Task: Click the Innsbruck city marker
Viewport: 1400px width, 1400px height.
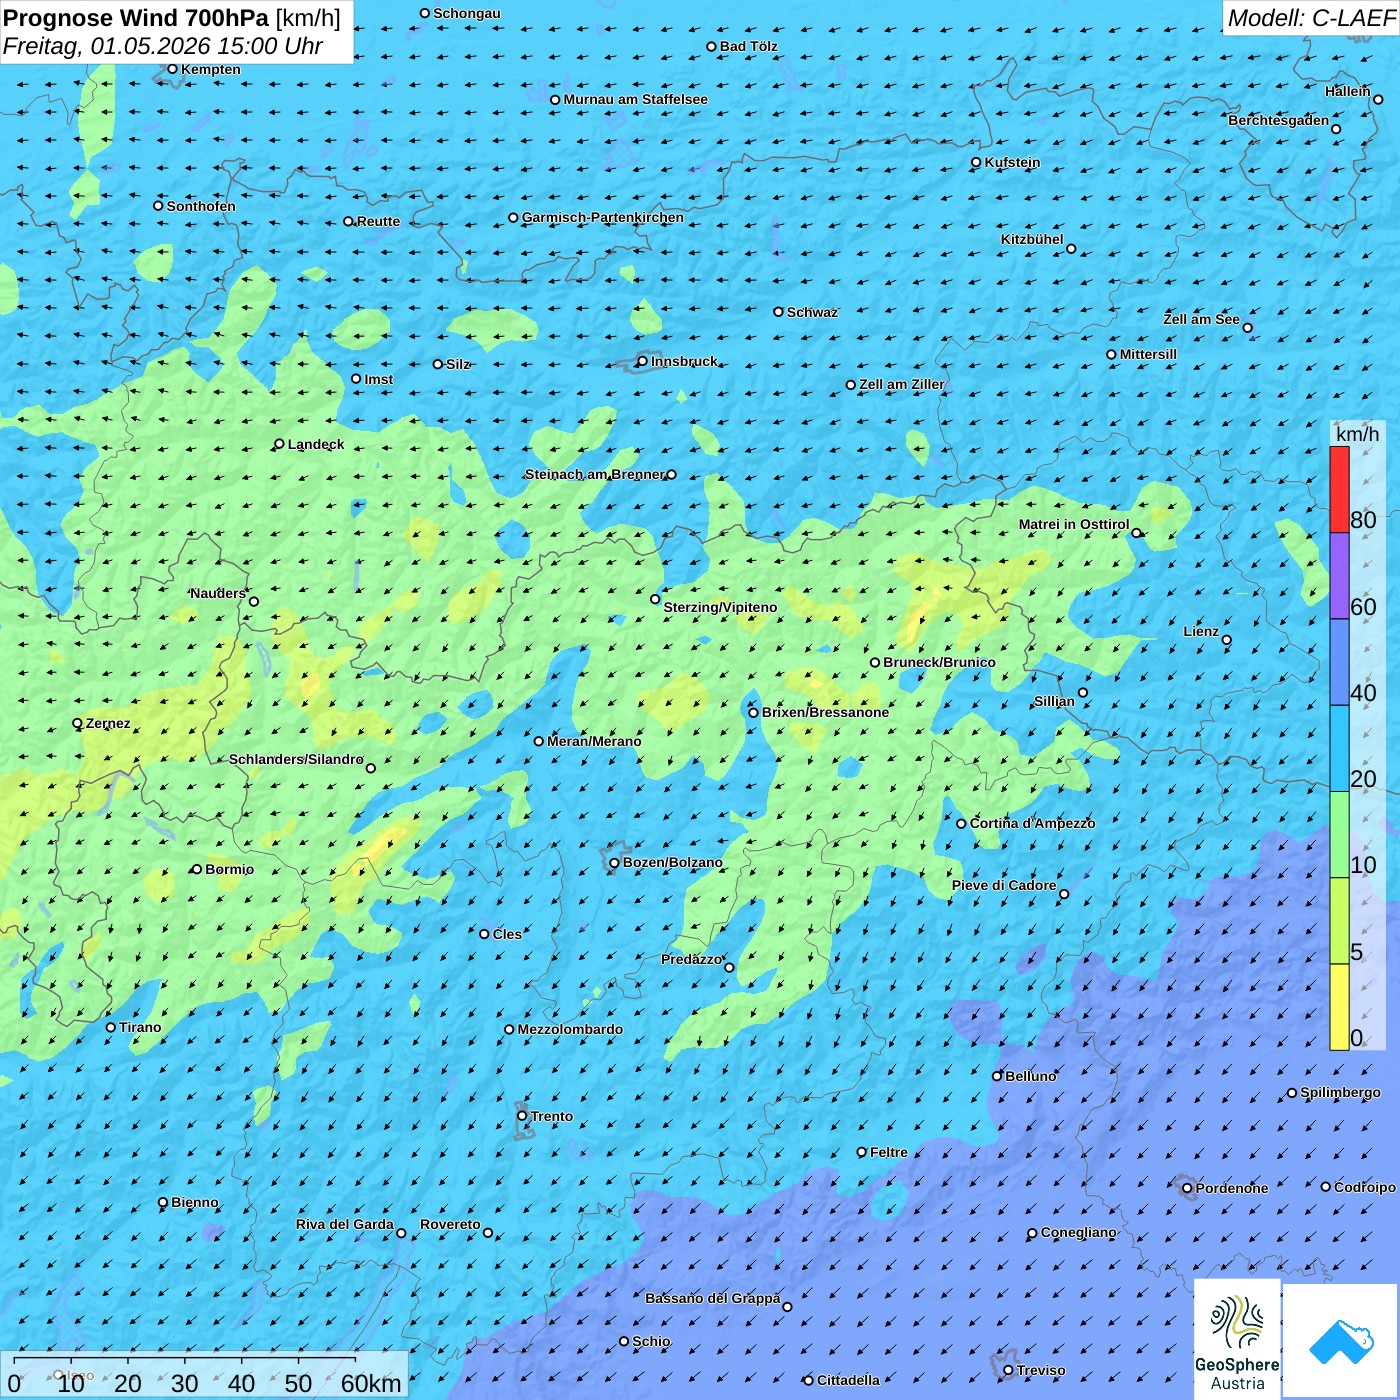Action: click(x=643, y=362)
